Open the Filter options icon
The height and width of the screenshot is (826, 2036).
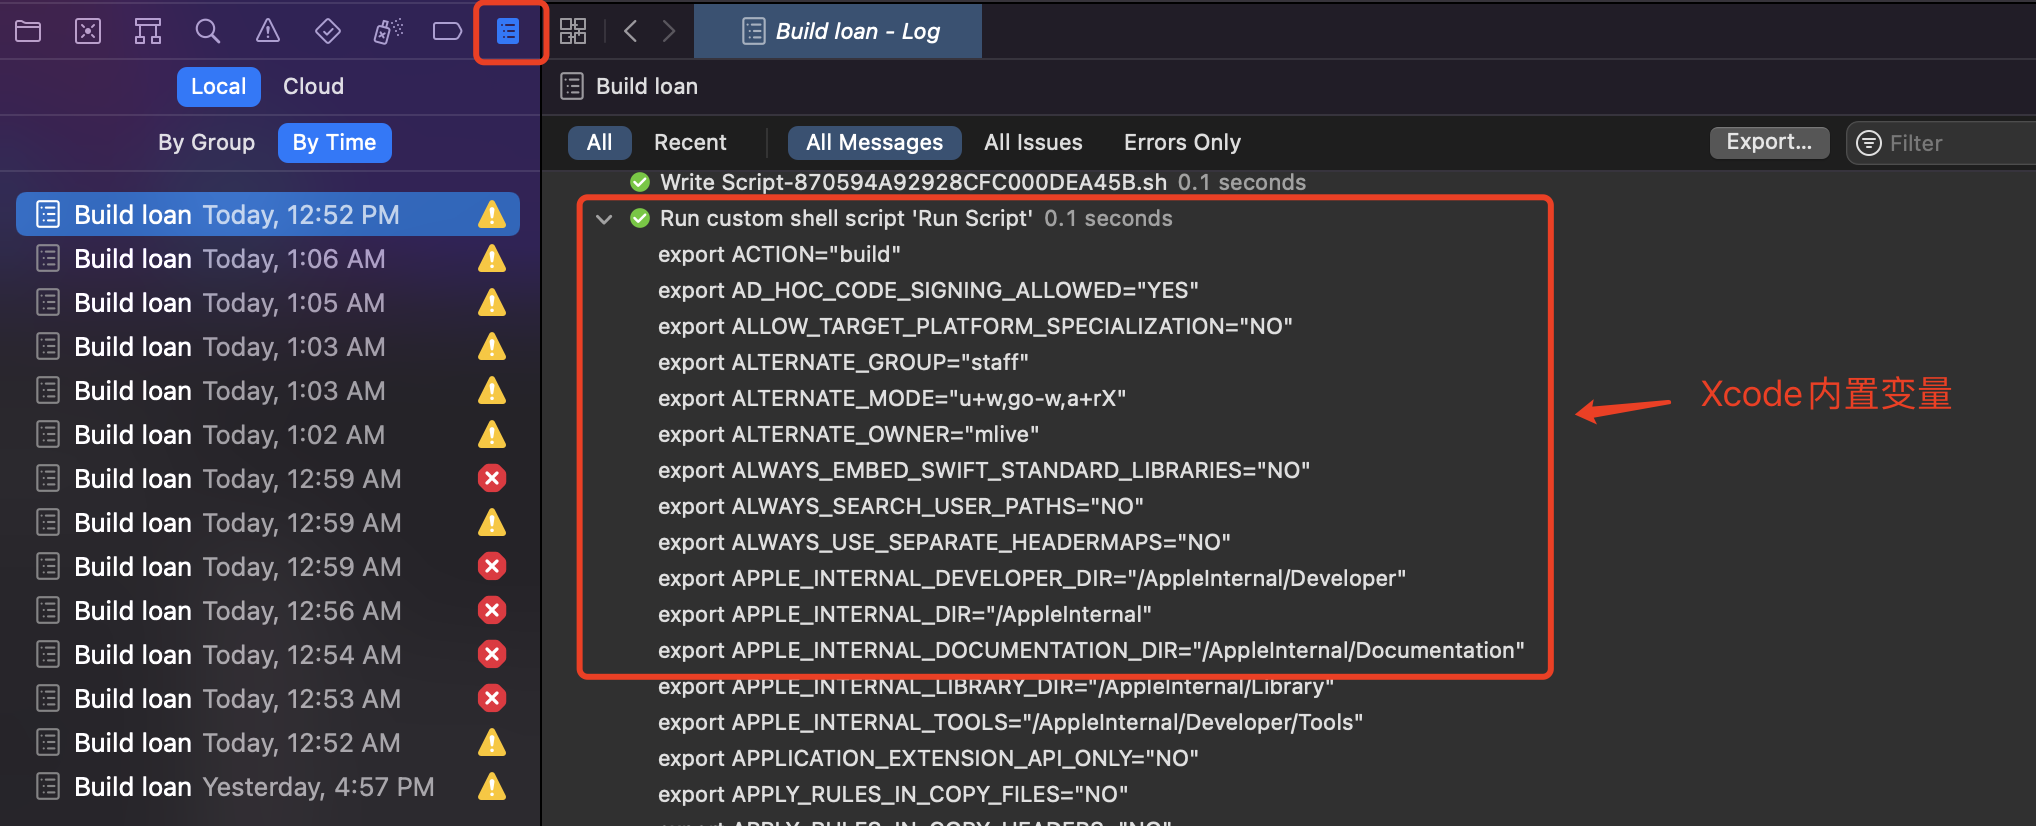point(1868,144)
